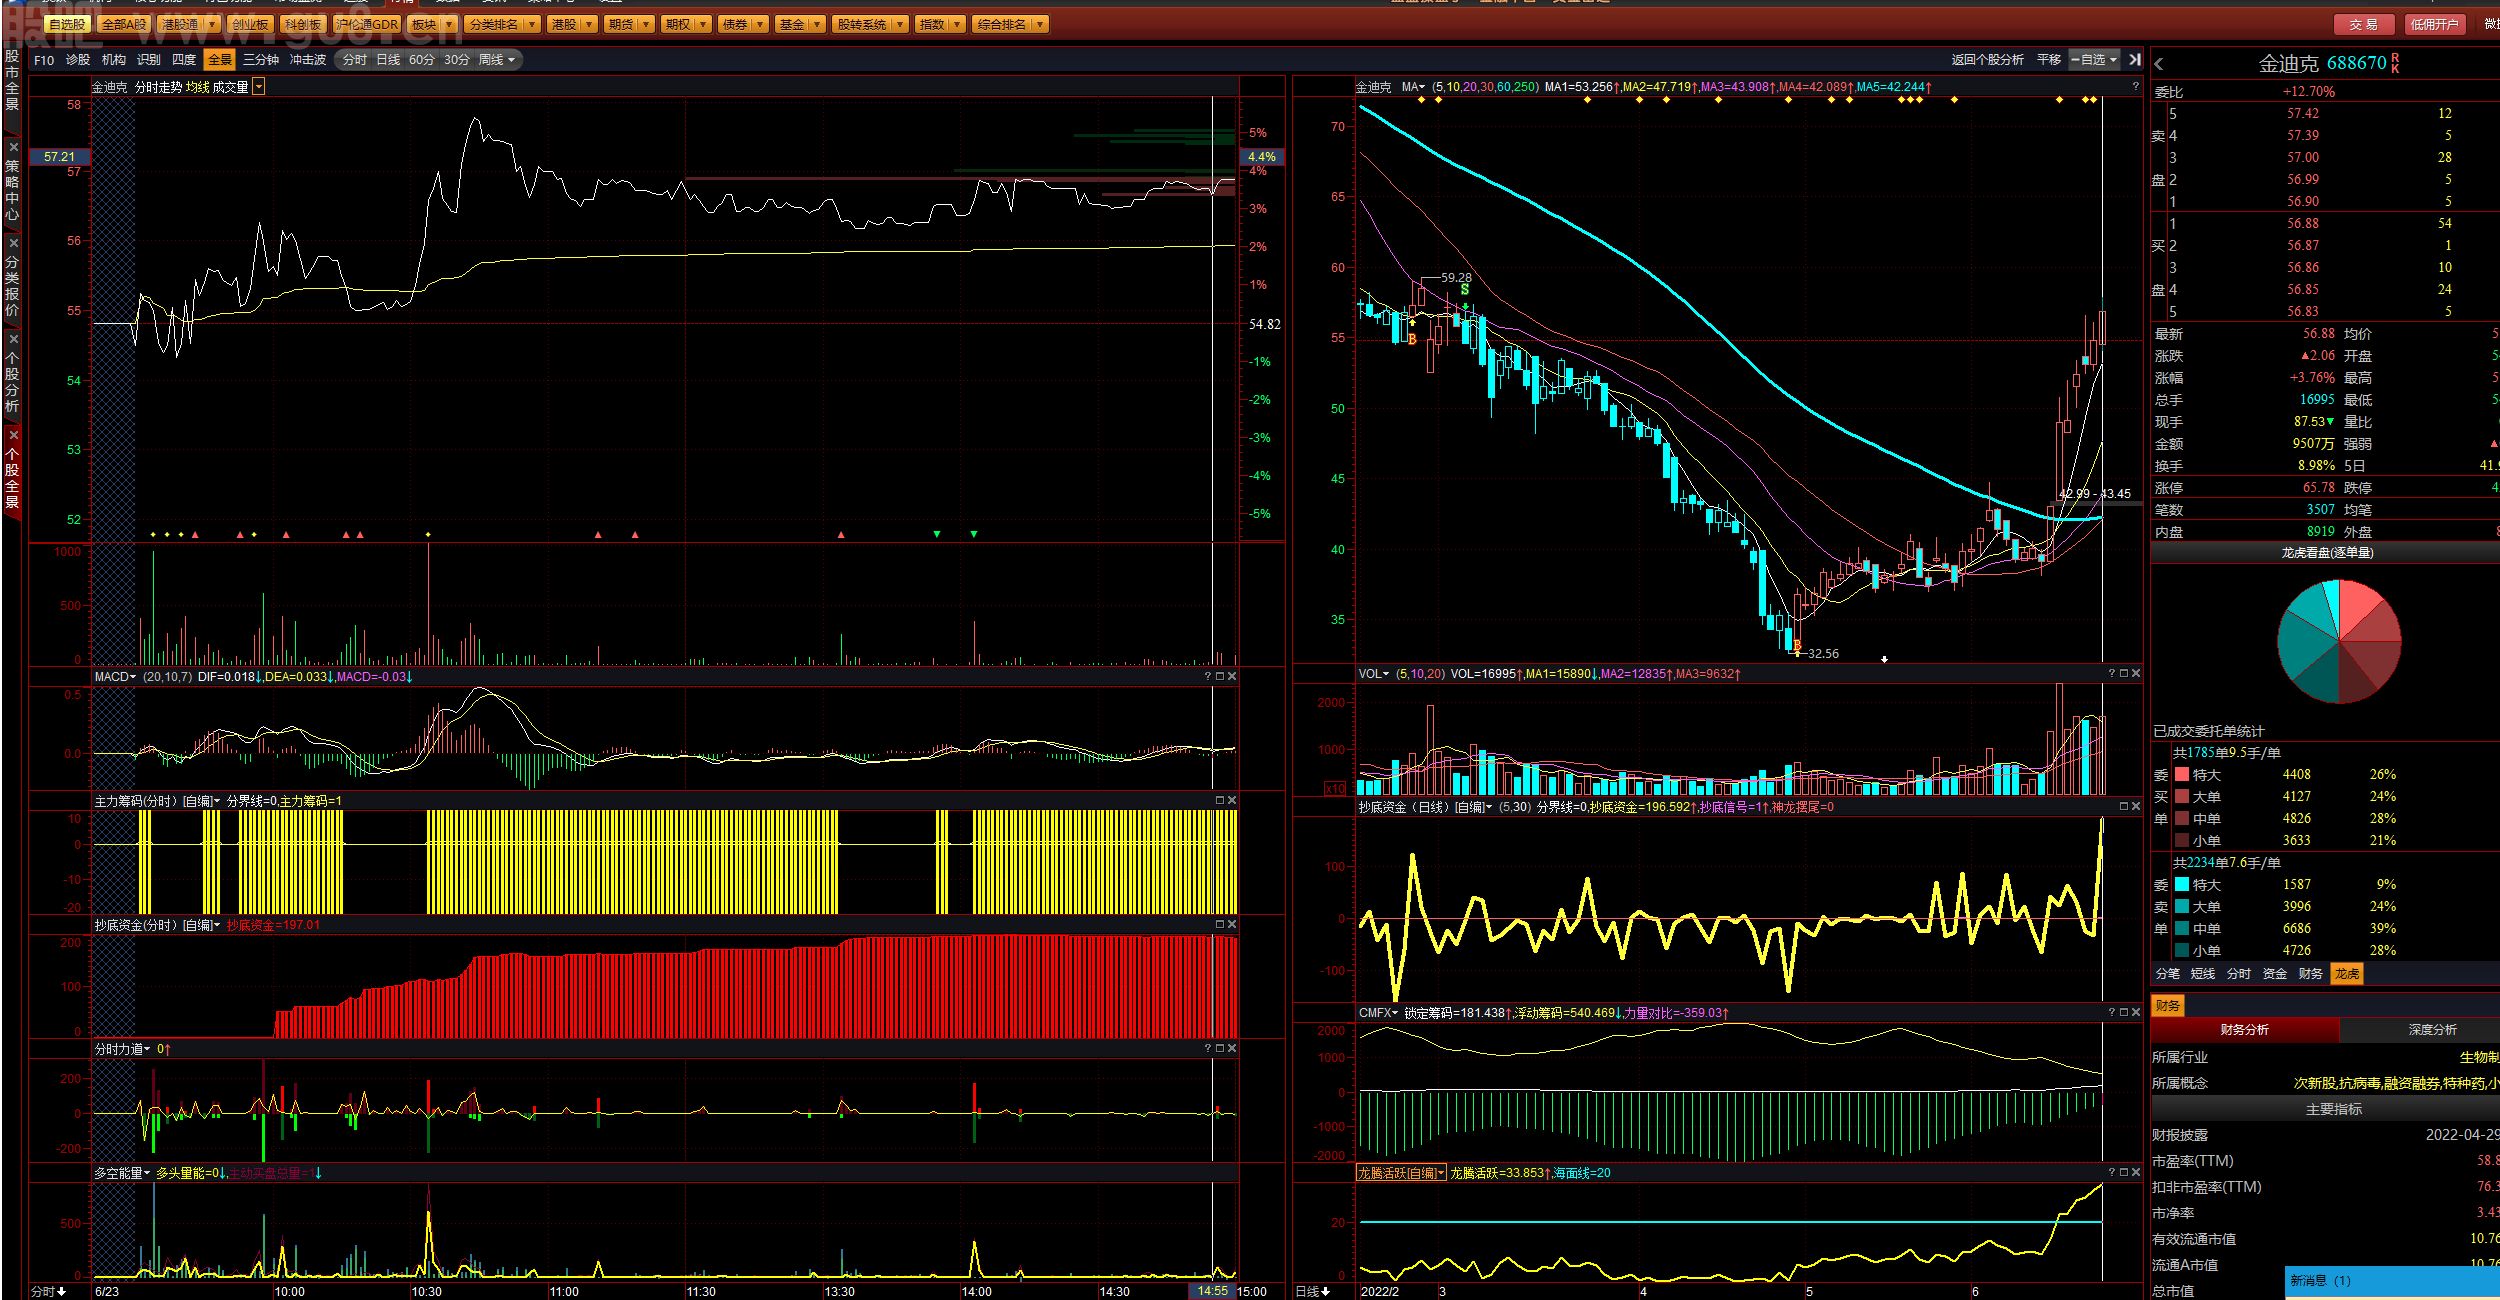
Task: Click the 14:55 time marker on intraday axis
Action: [x=1212, y=1291]
